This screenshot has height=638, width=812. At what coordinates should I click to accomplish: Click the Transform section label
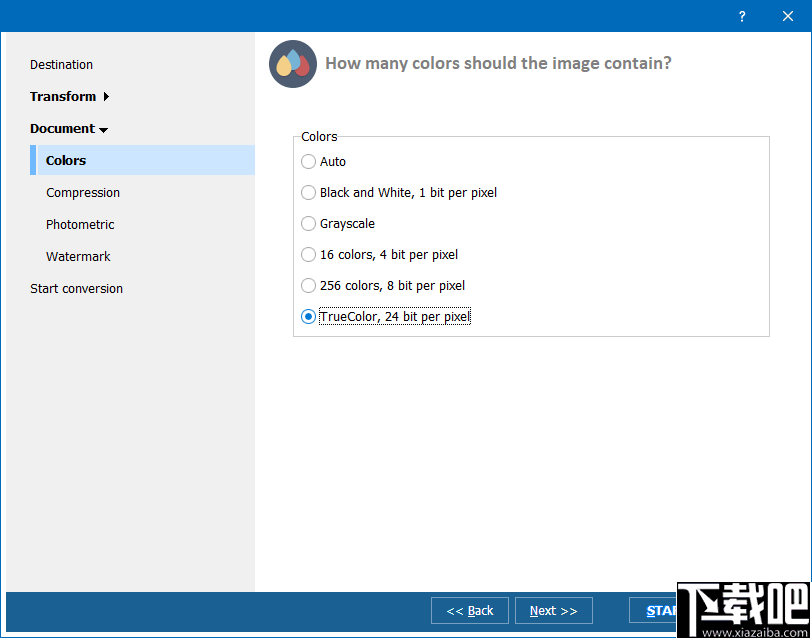click(63, 96)
